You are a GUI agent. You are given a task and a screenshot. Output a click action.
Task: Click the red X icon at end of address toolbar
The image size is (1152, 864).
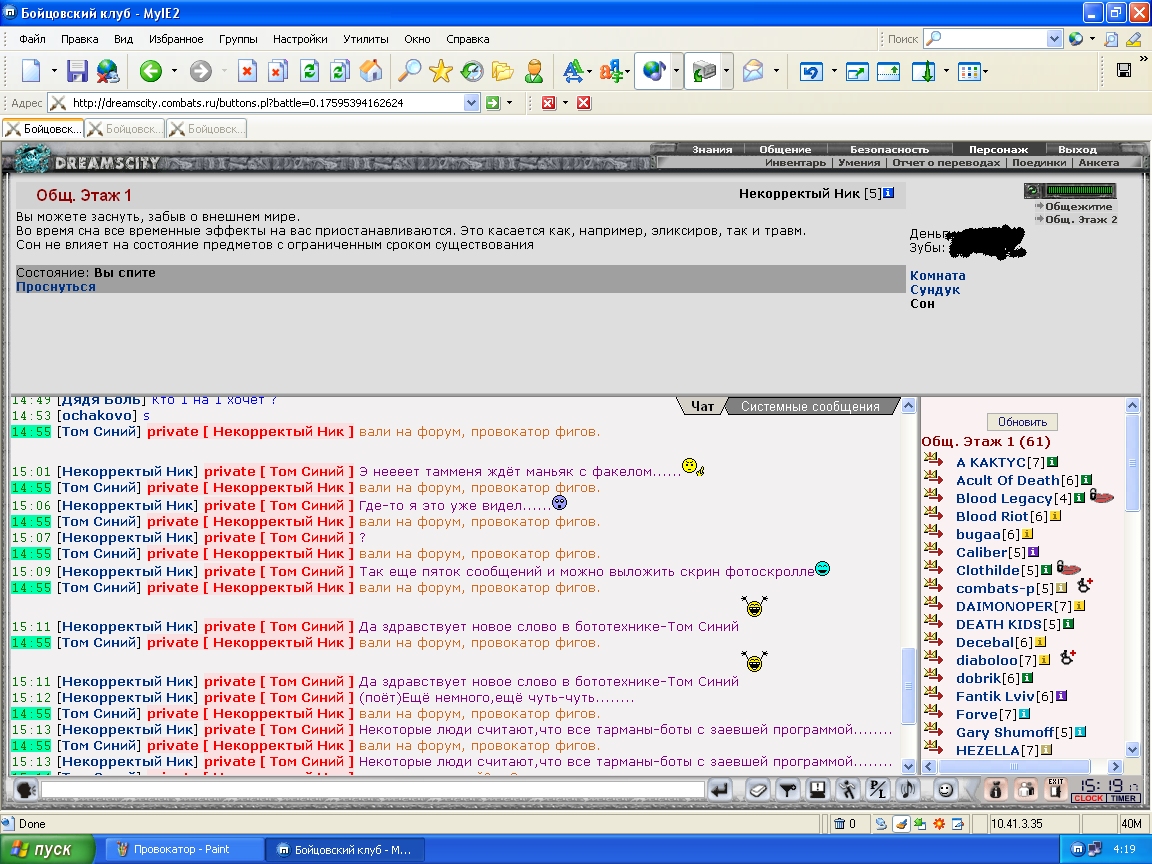[x=583, y=103]
